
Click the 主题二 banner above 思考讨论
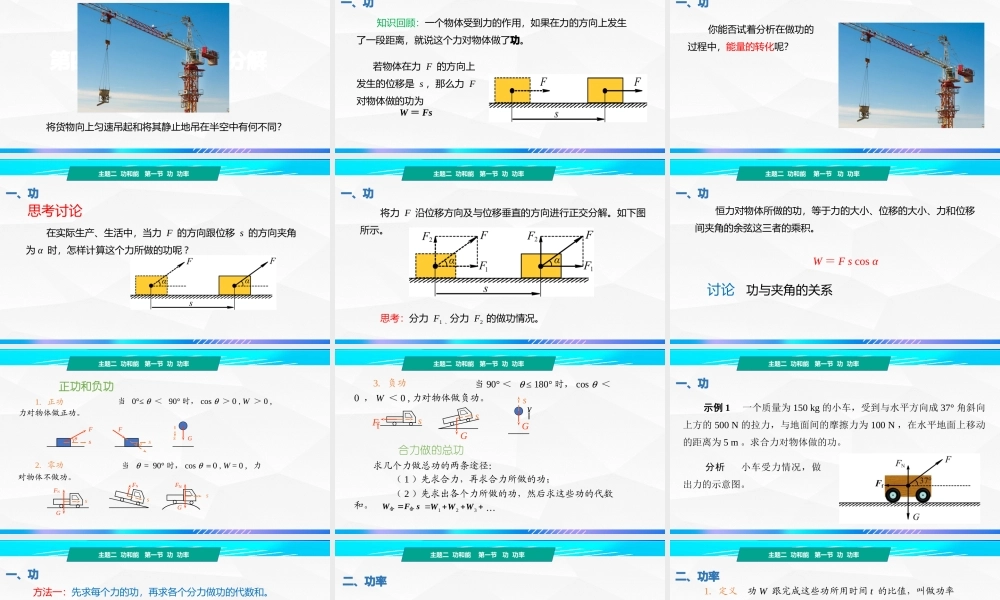pos(143,173)
